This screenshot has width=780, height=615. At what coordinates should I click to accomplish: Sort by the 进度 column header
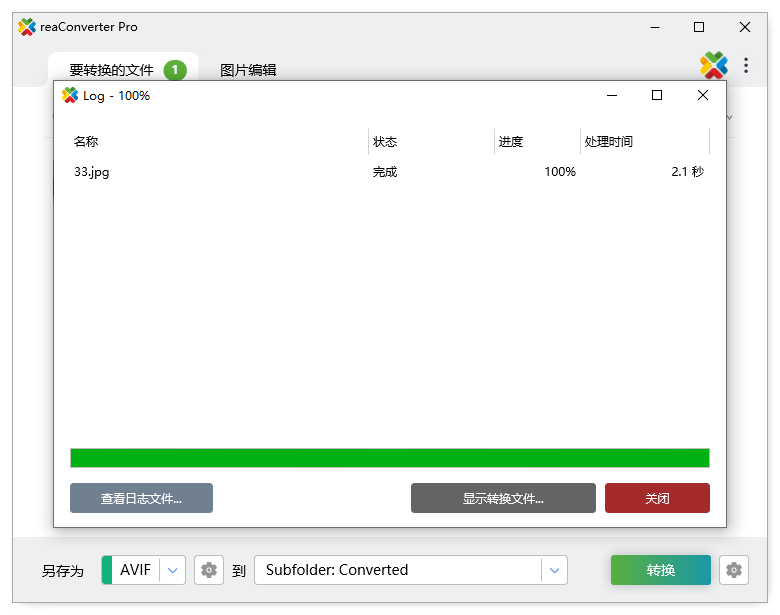tap(537, 142)
